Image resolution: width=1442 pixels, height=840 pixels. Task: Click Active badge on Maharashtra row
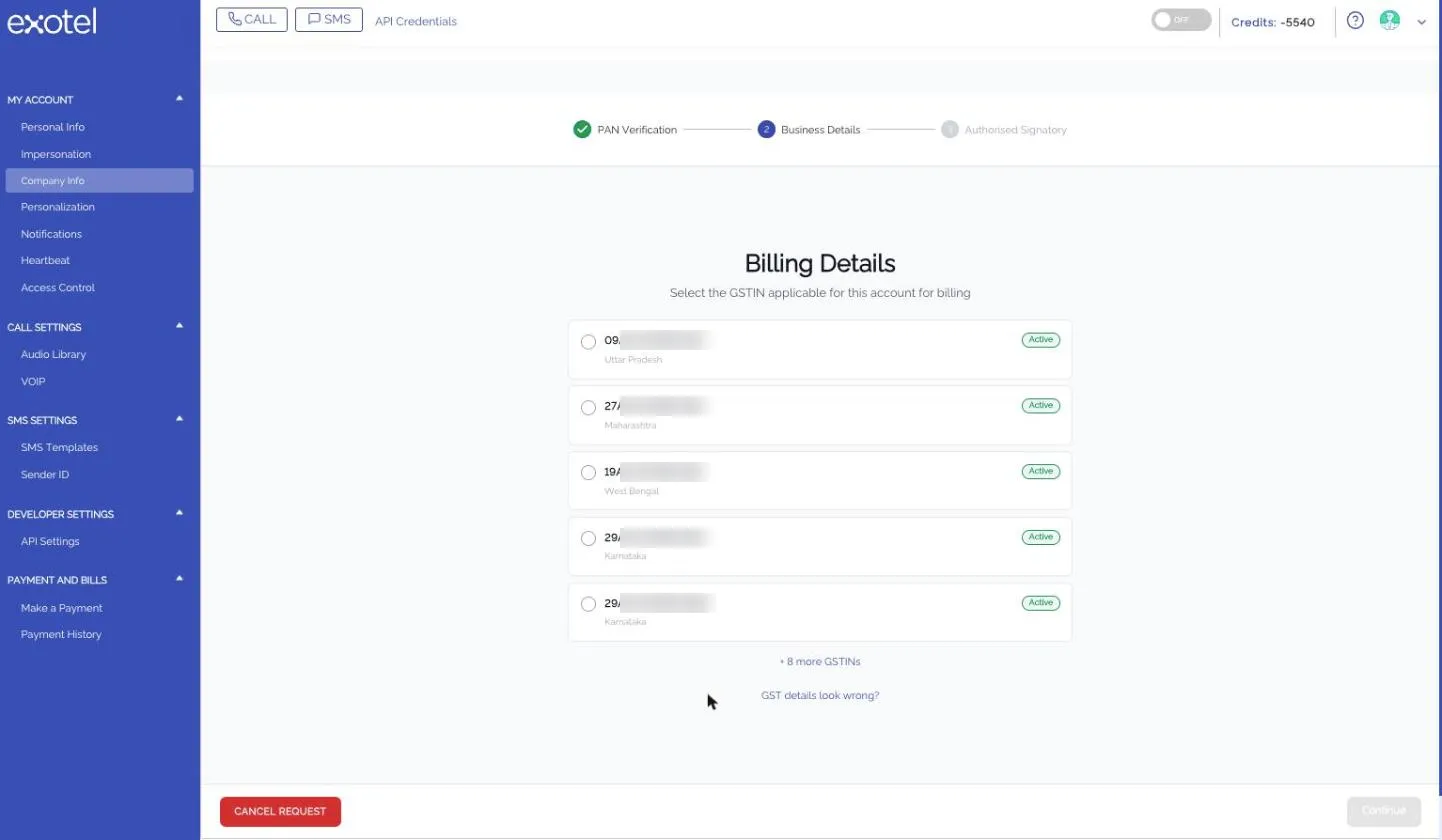(x=1041, y=405)
